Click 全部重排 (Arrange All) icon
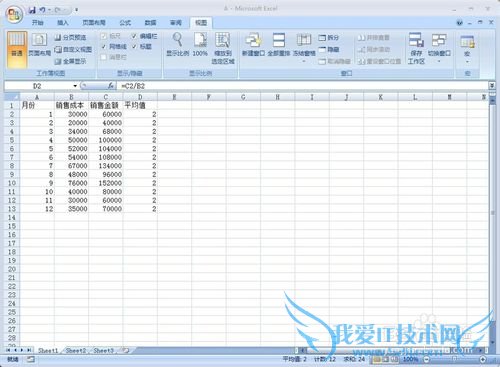This screenshot has height=367, width=500. pyautogui.click(x=279, y=40)
